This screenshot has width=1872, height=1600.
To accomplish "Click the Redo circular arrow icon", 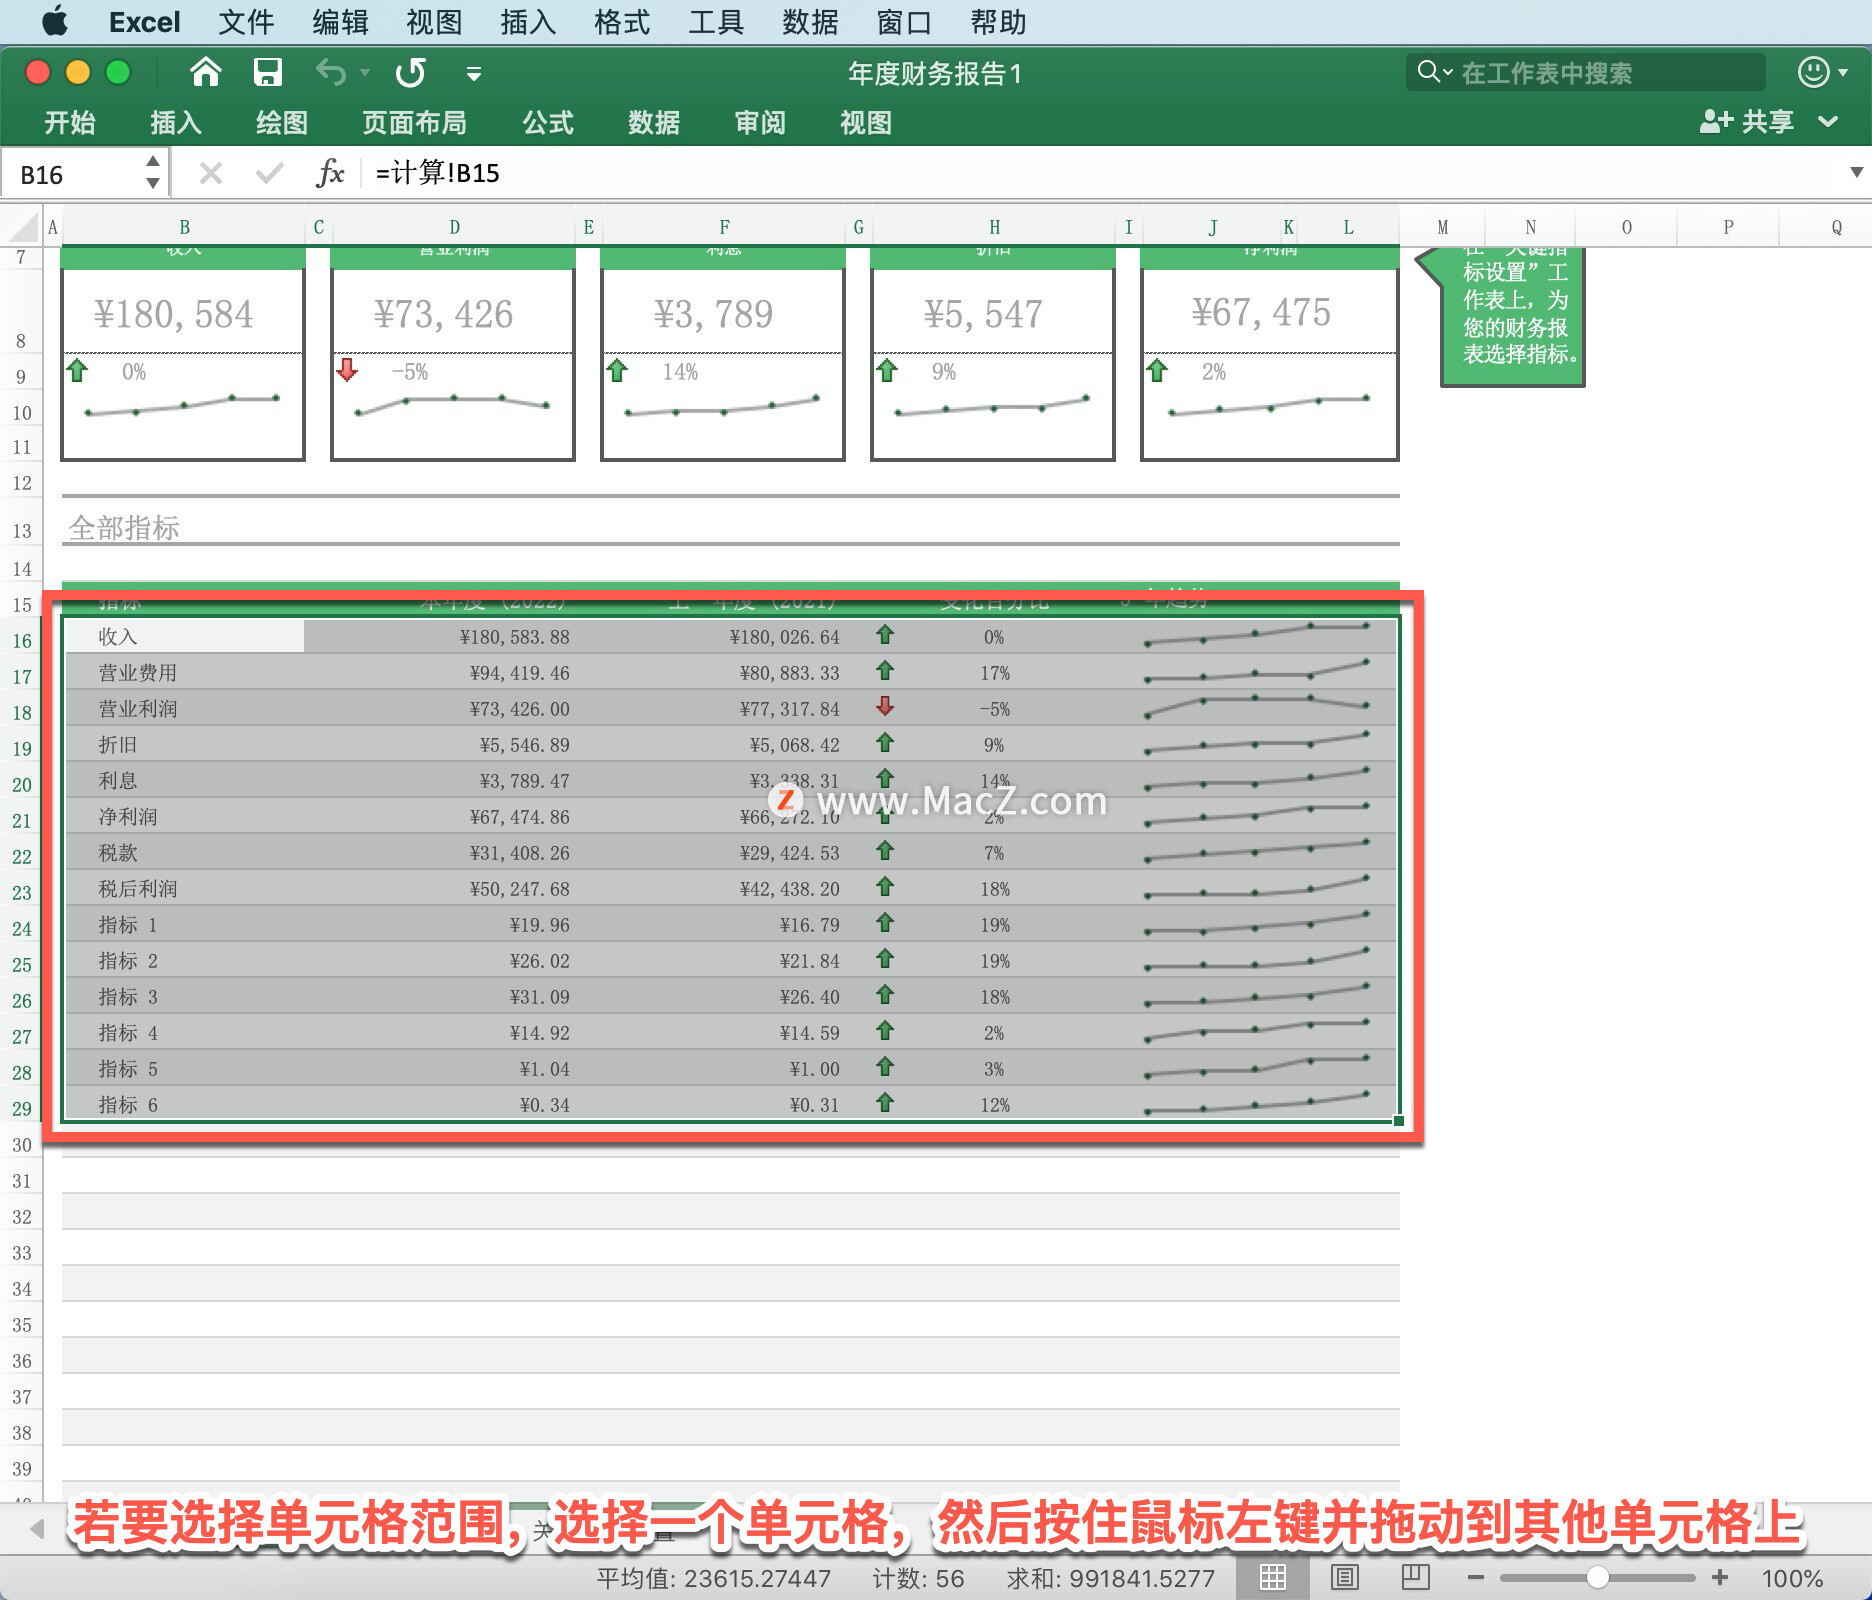I will (410, 72).
